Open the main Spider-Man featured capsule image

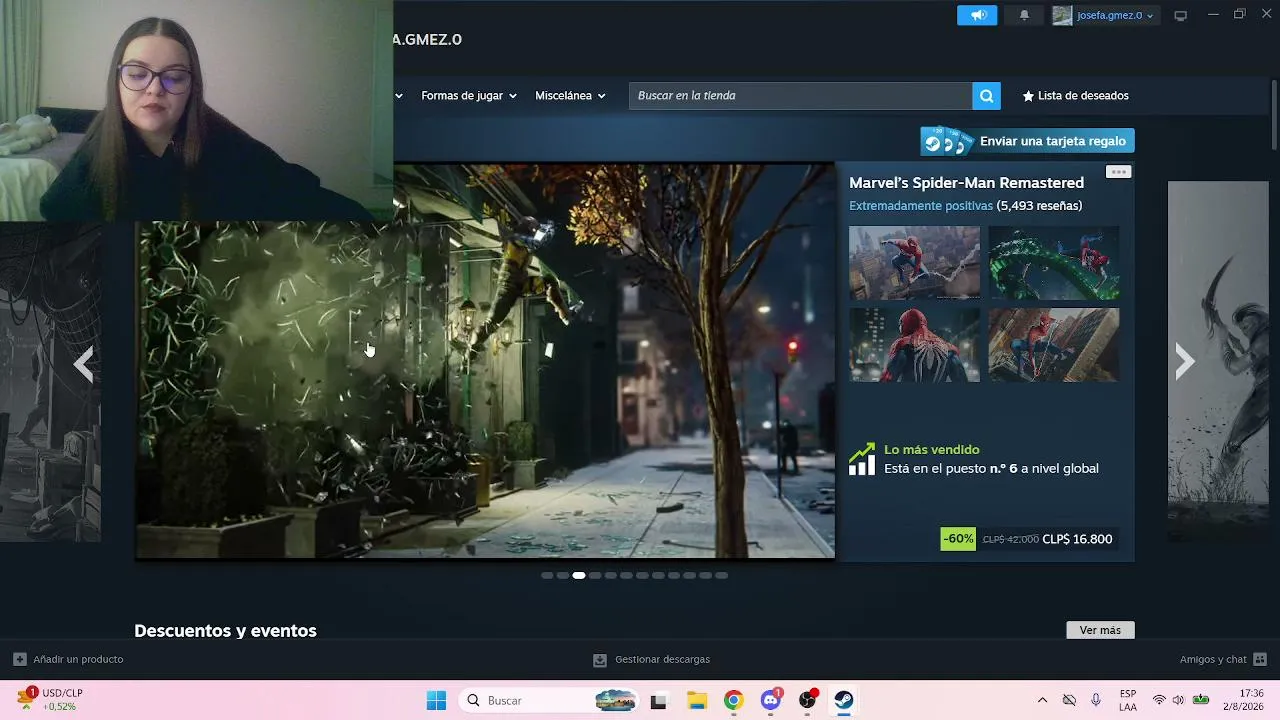(485, 361)
